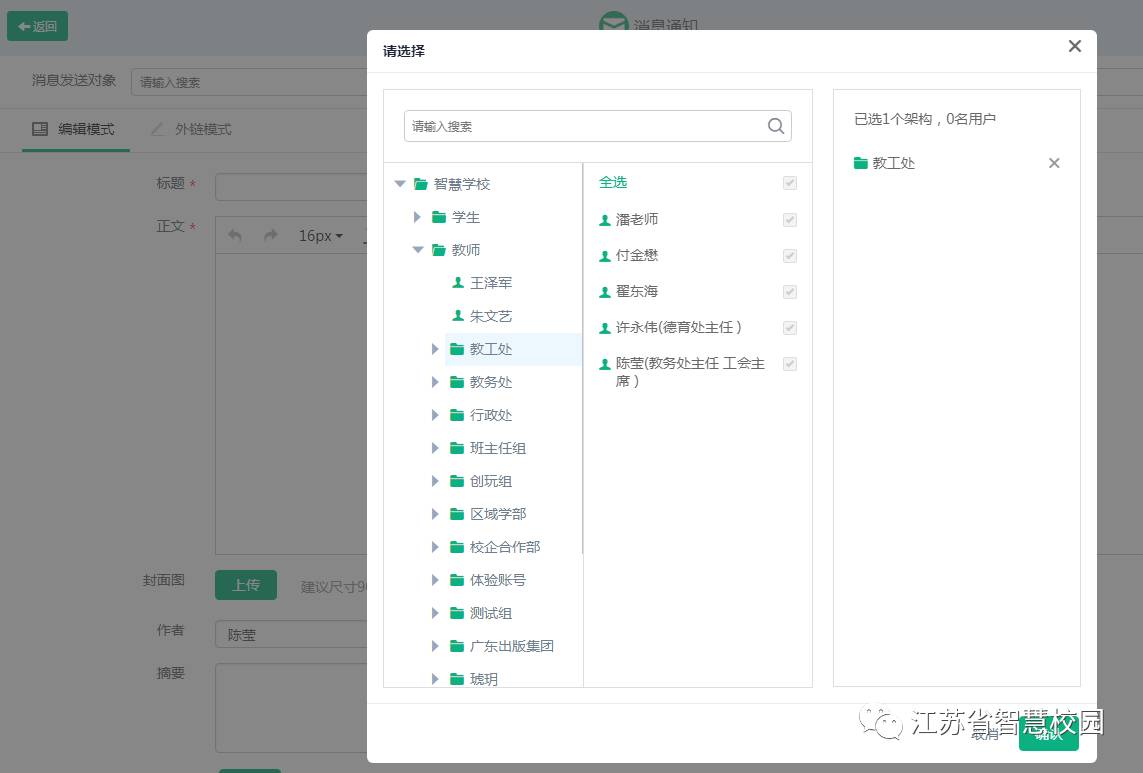Remove 教工处 from the selected list
This screenshot has width=1143, height=773.
point(1054,163)
